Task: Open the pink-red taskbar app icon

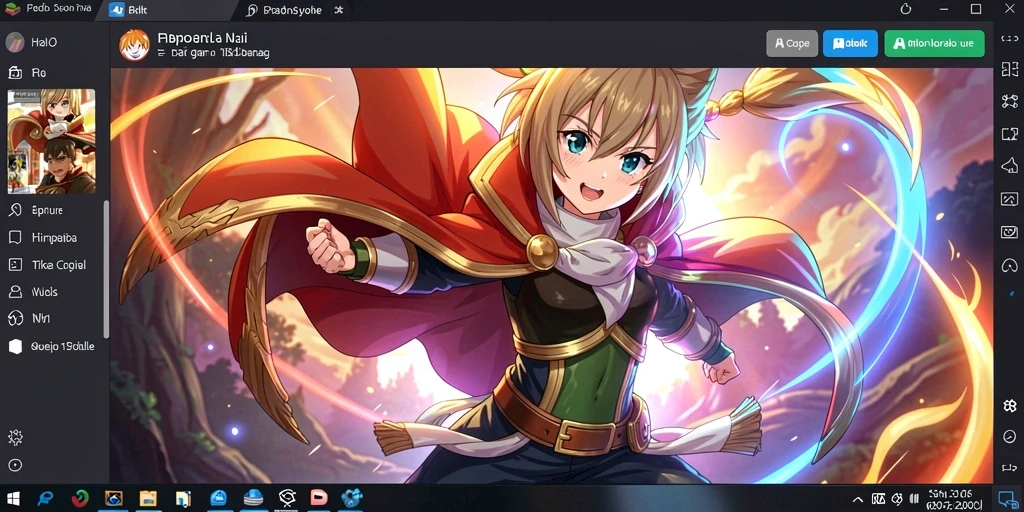Action: click(319, 498)
